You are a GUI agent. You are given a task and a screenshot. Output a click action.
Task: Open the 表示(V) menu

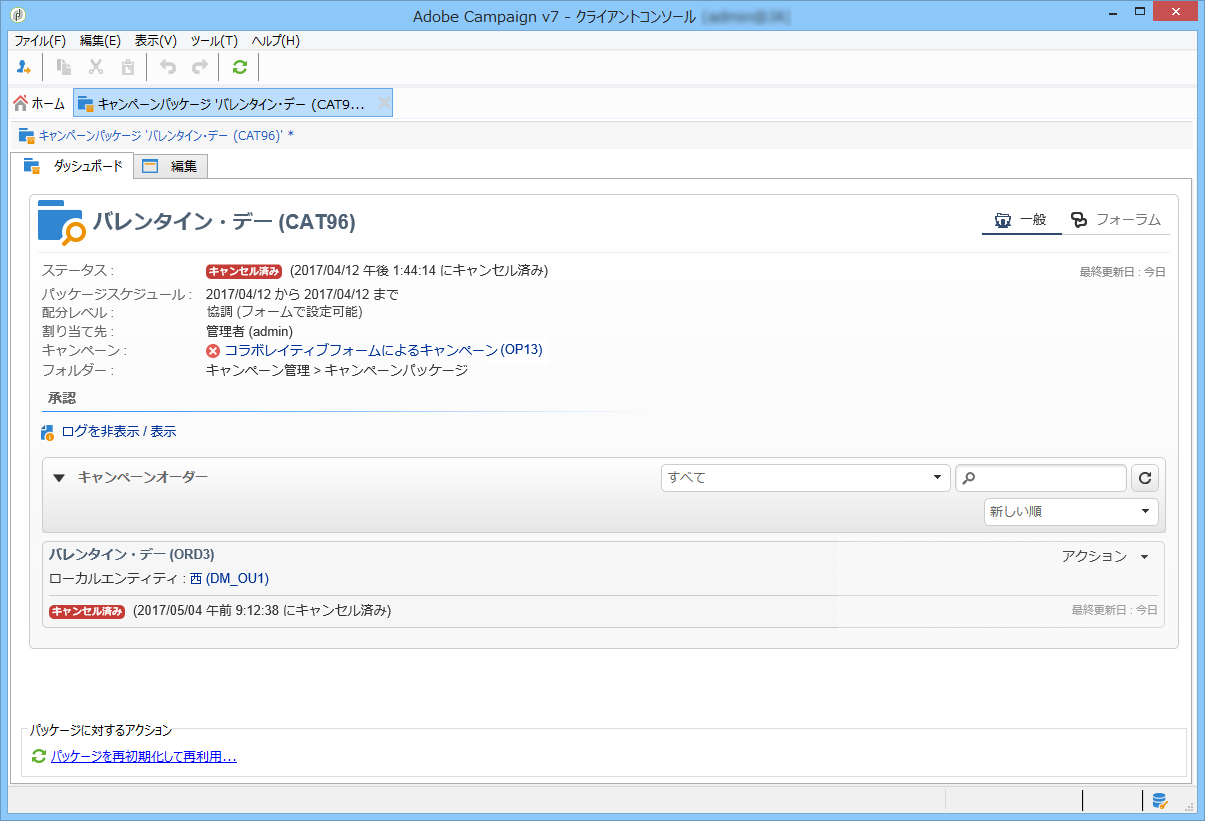[156, 41]
